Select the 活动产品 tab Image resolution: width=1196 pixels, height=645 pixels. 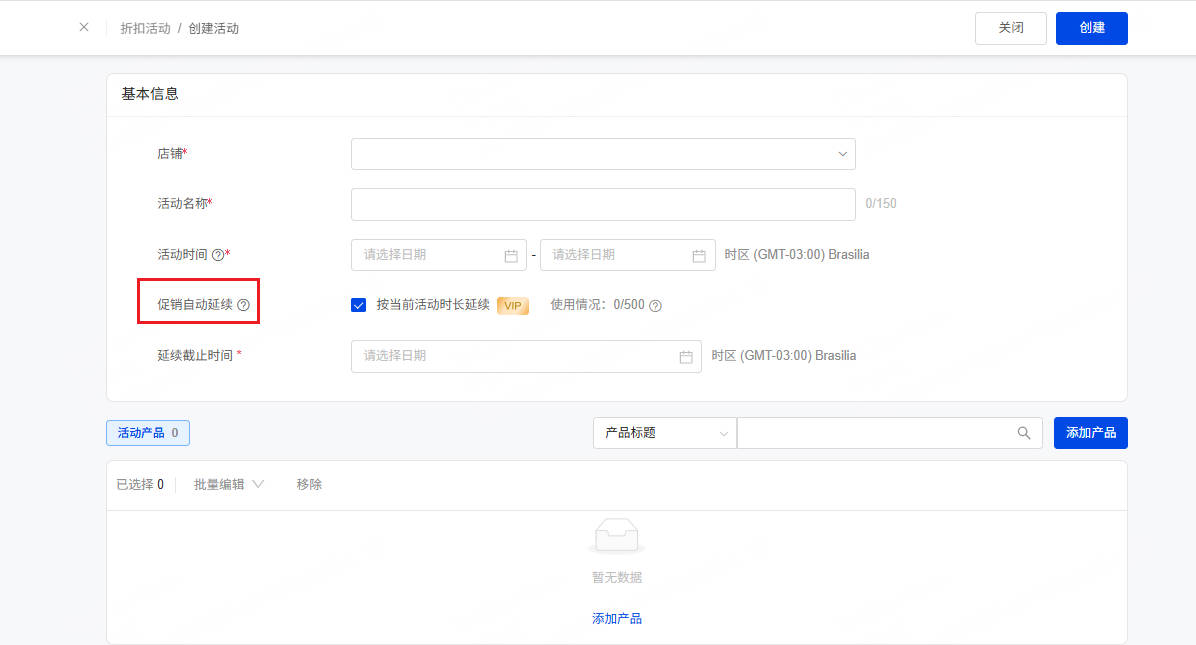[147, 433]
